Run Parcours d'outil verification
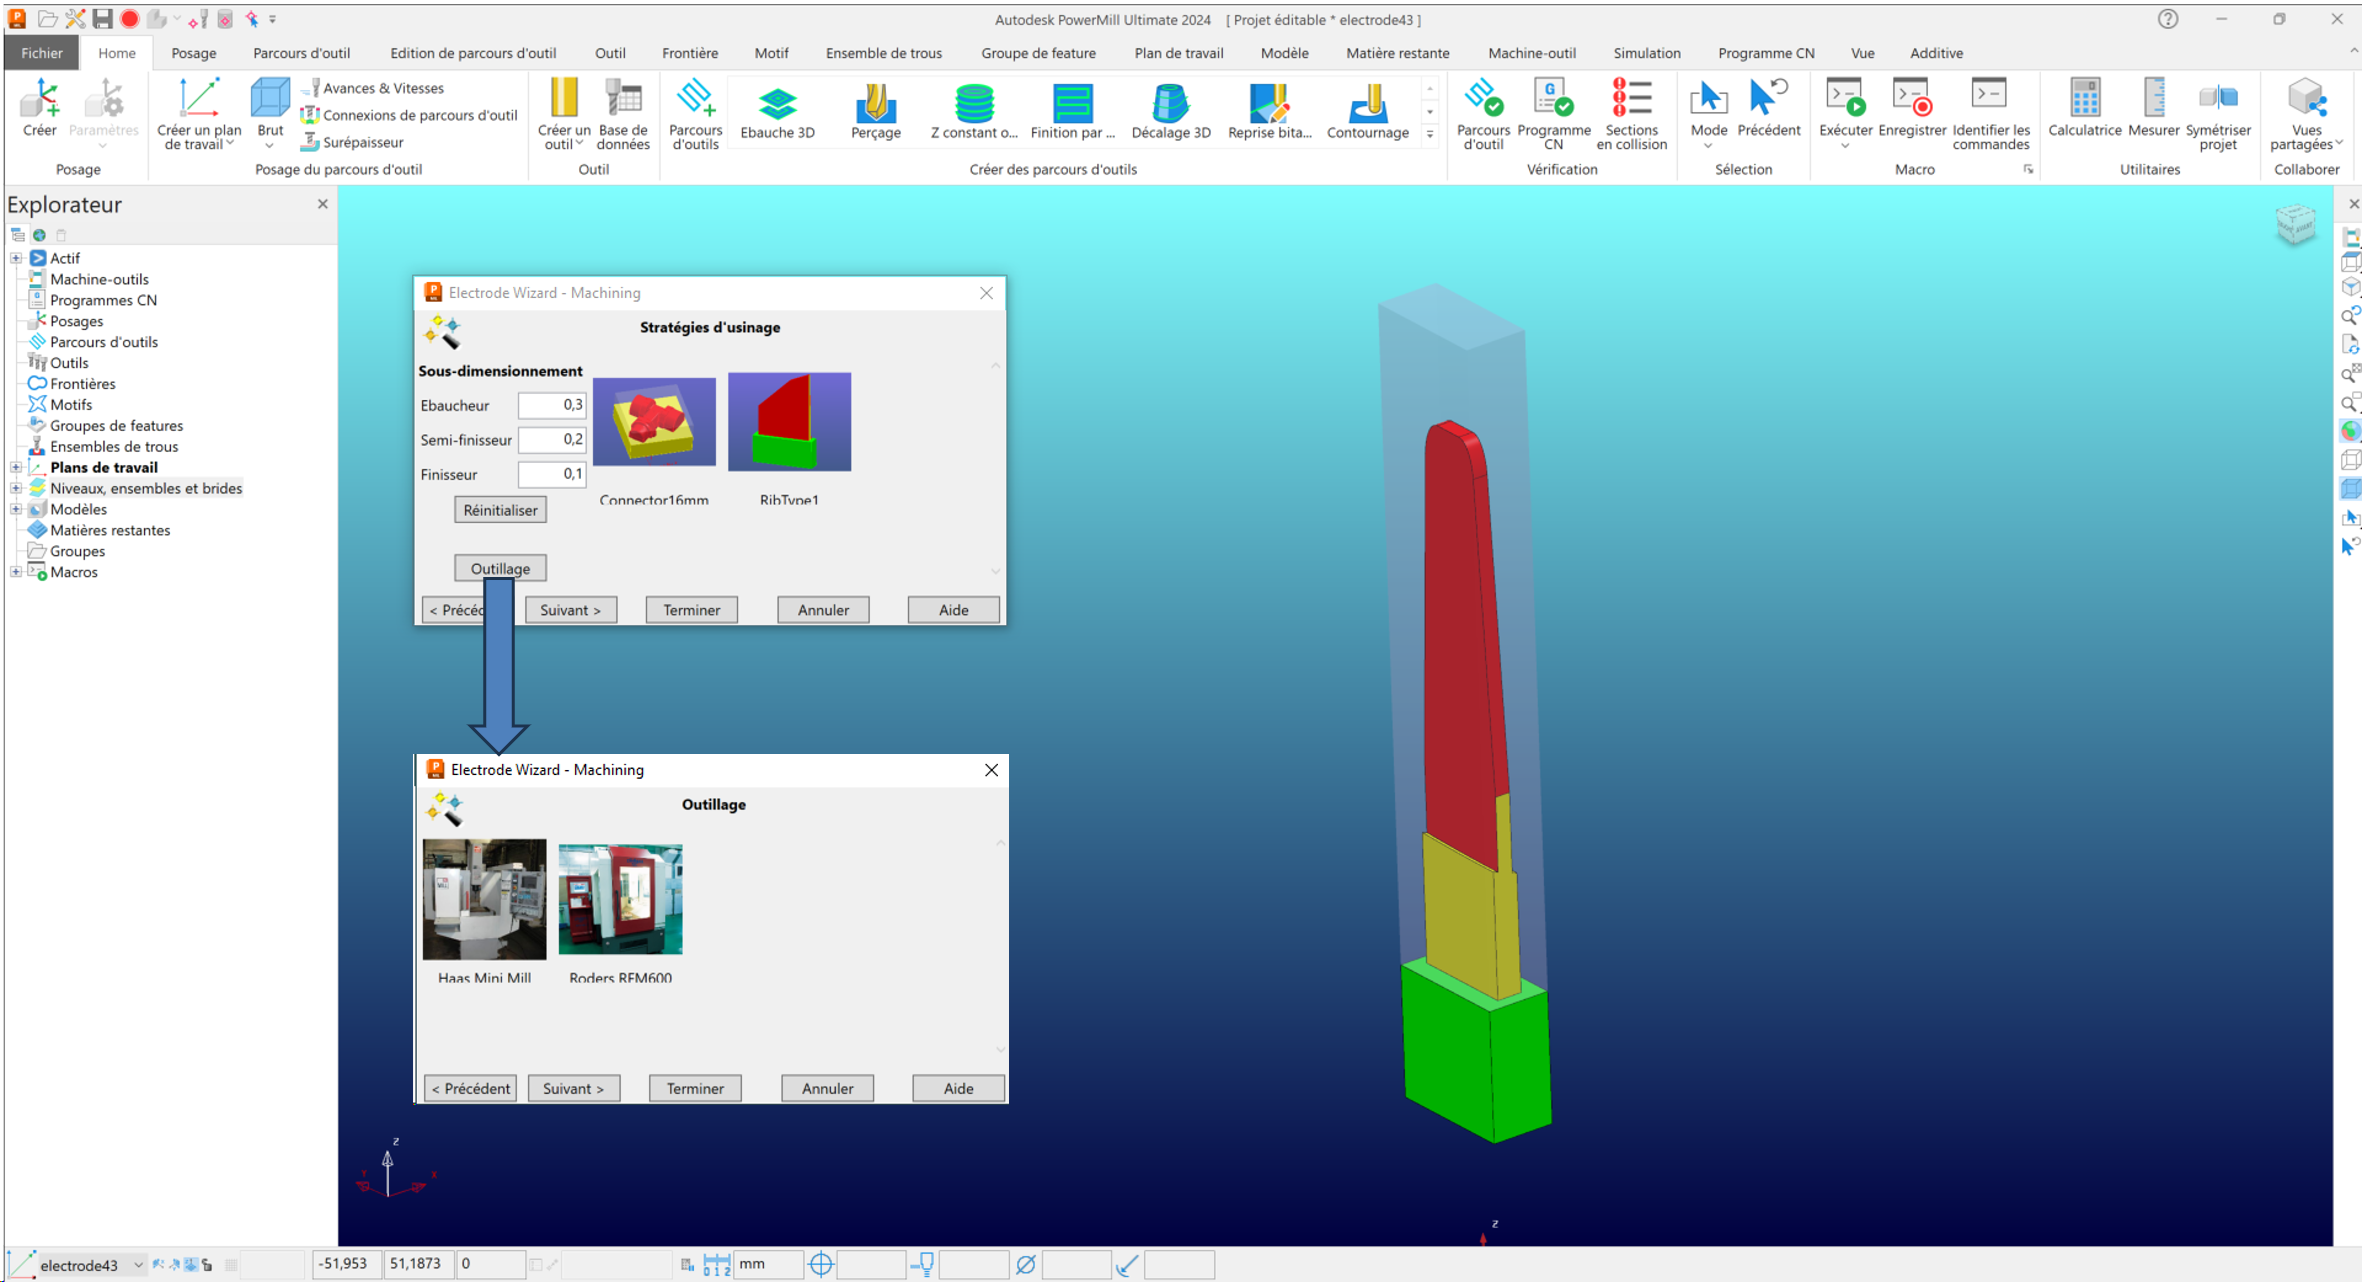This screenshot has height=1282, width=2364. (1482, 113)
